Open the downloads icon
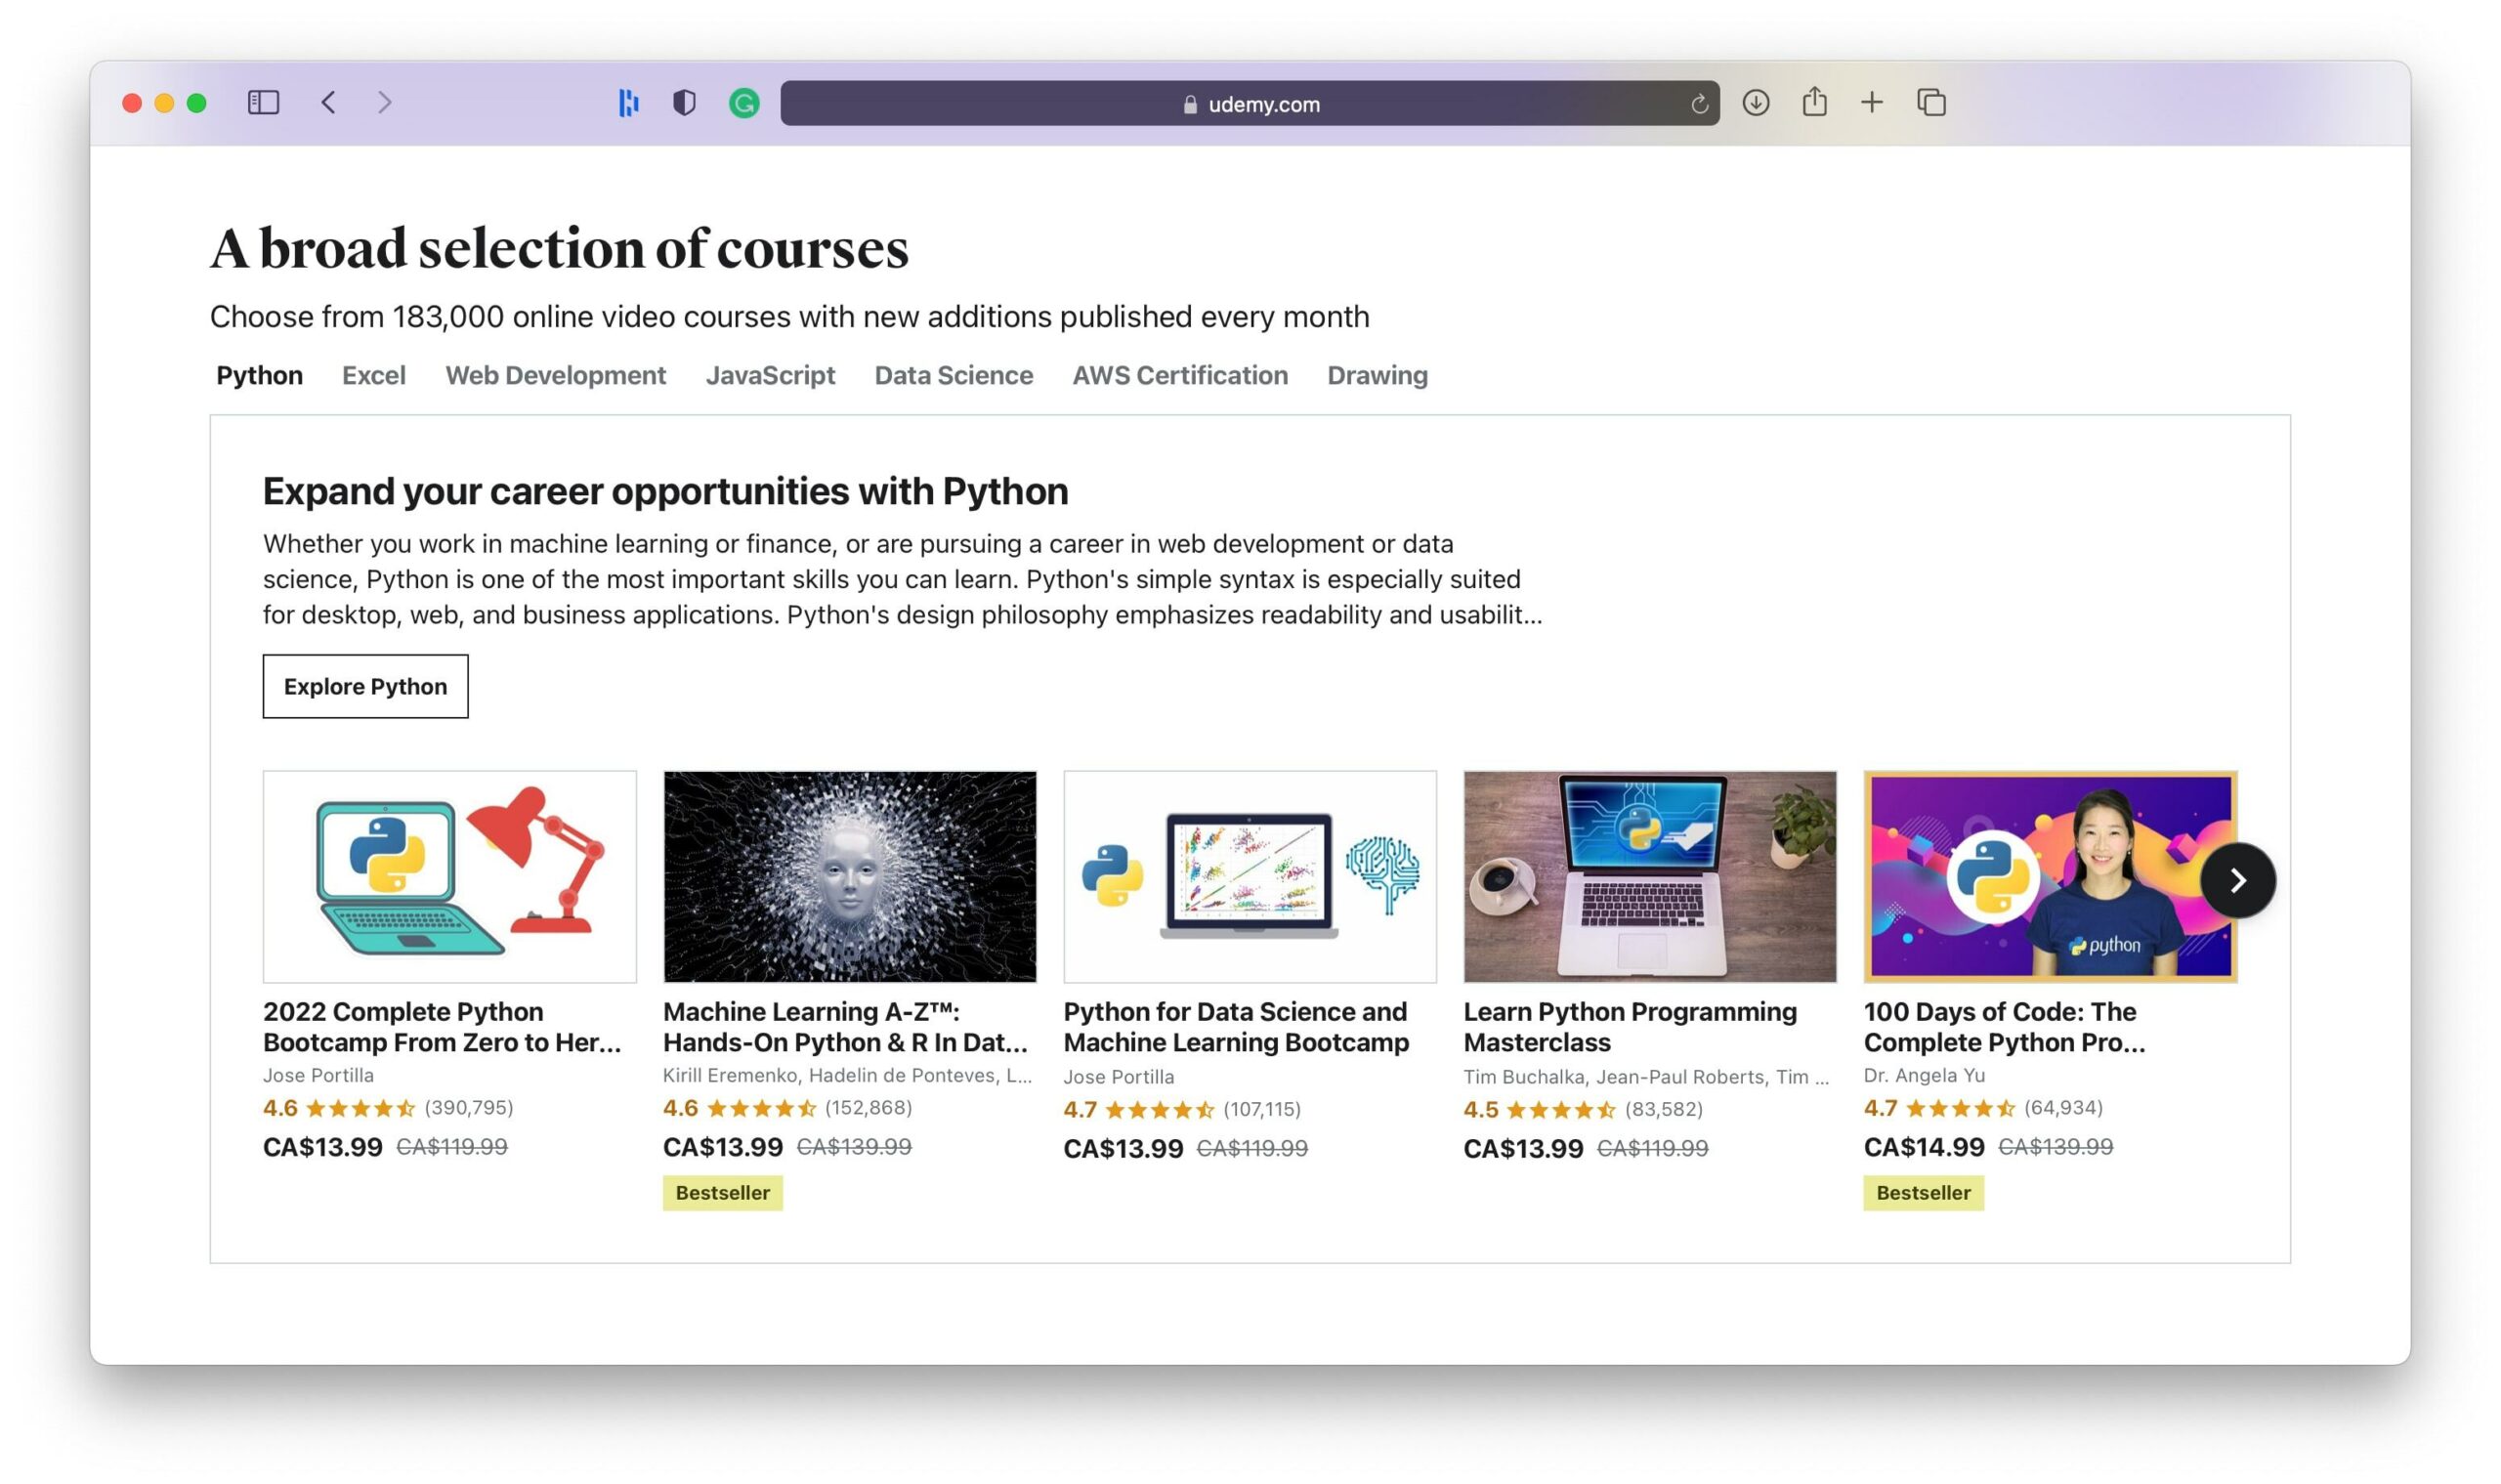Viewport: 2501px width, 1484px height. pos(1755,103)
